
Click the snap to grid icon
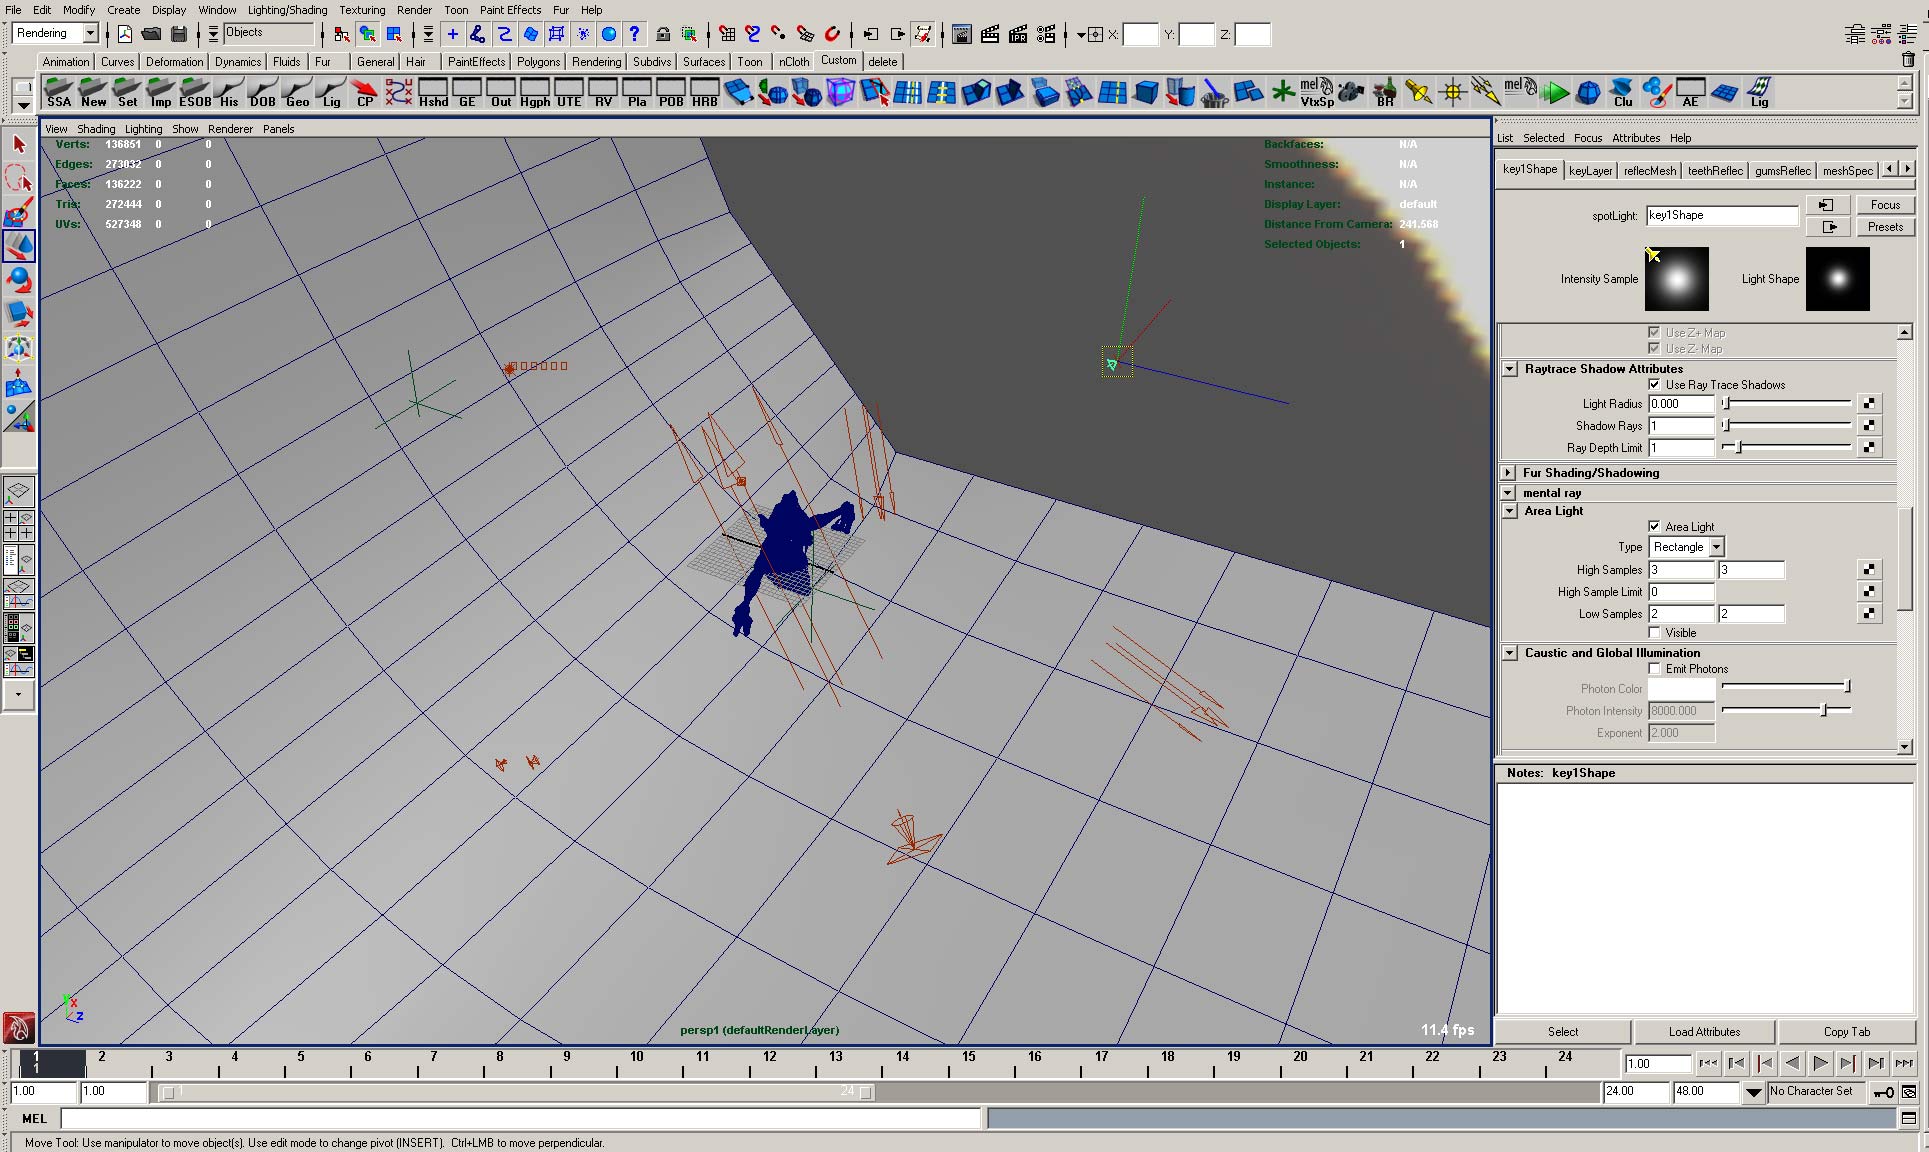click(727, 34)
